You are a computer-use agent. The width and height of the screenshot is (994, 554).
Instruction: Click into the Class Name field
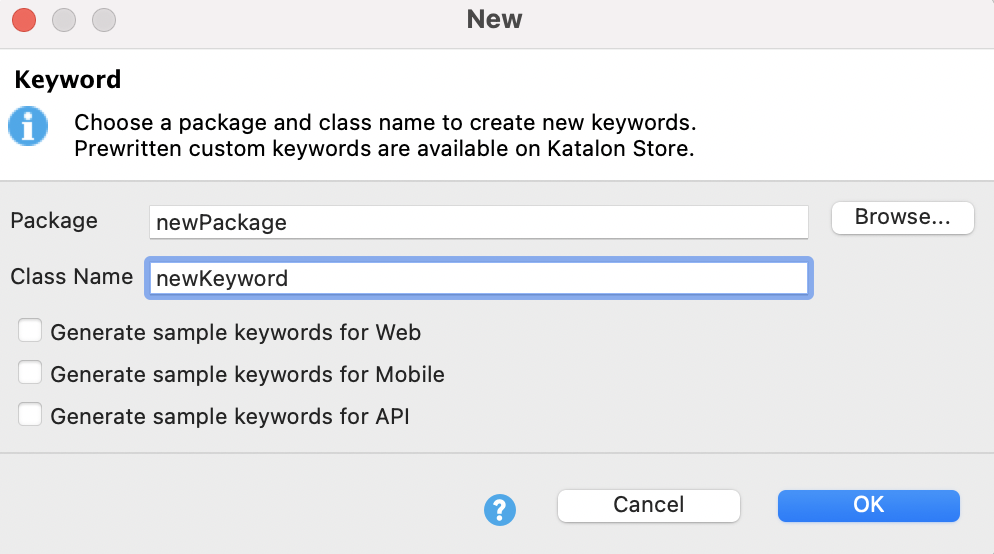(x=478, y=278)
